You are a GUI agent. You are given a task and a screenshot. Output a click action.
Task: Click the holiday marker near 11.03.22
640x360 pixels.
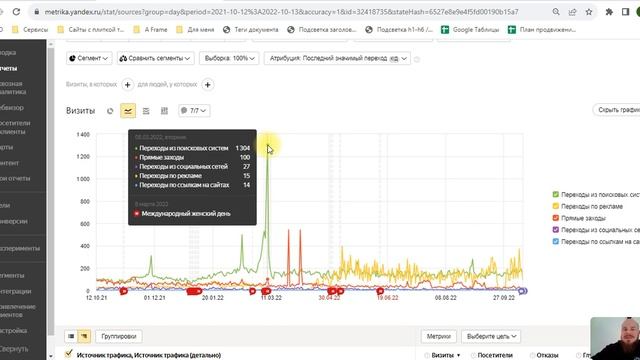266,291
